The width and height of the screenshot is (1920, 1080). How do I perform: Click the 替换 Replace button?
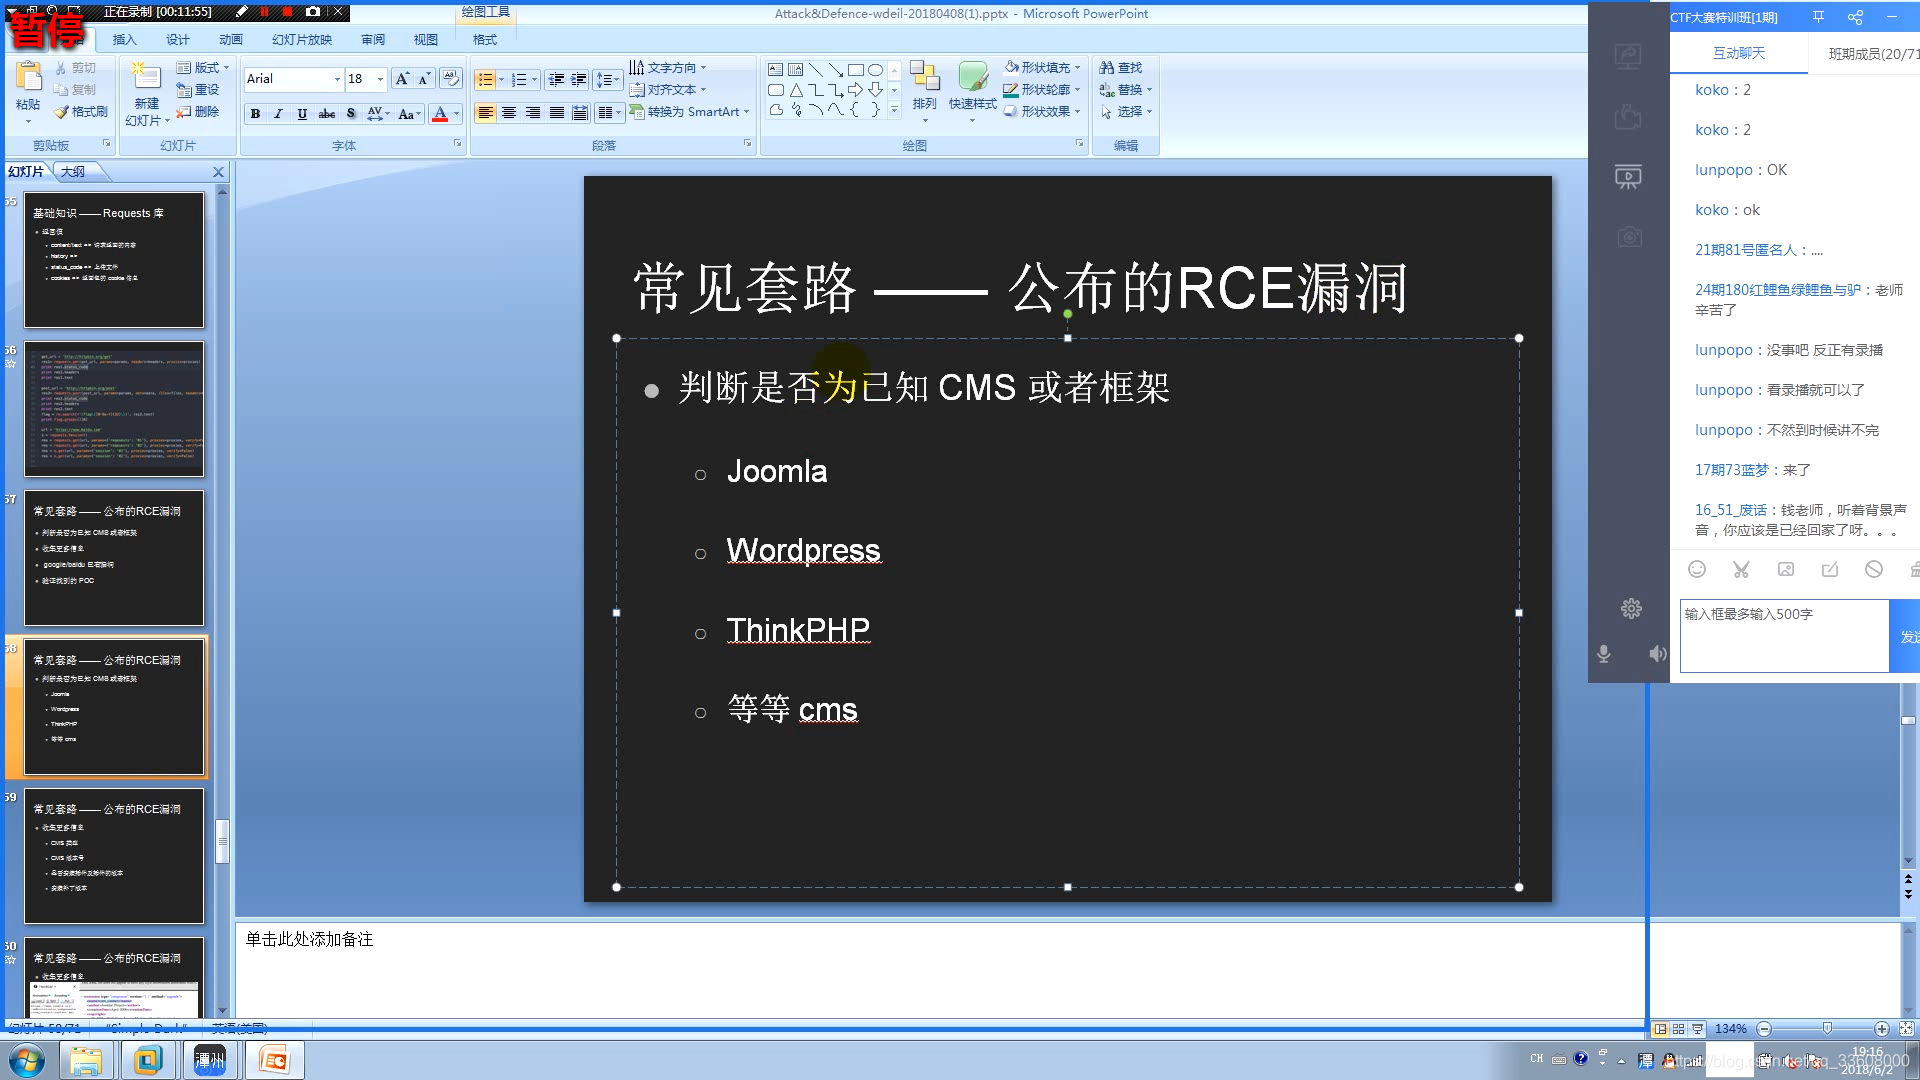(1126, 90)
